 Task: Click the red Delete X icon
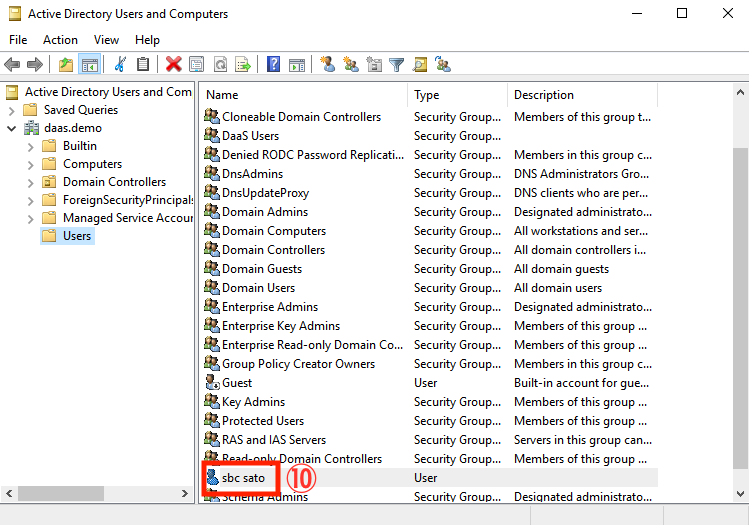(x=173, y=64)
